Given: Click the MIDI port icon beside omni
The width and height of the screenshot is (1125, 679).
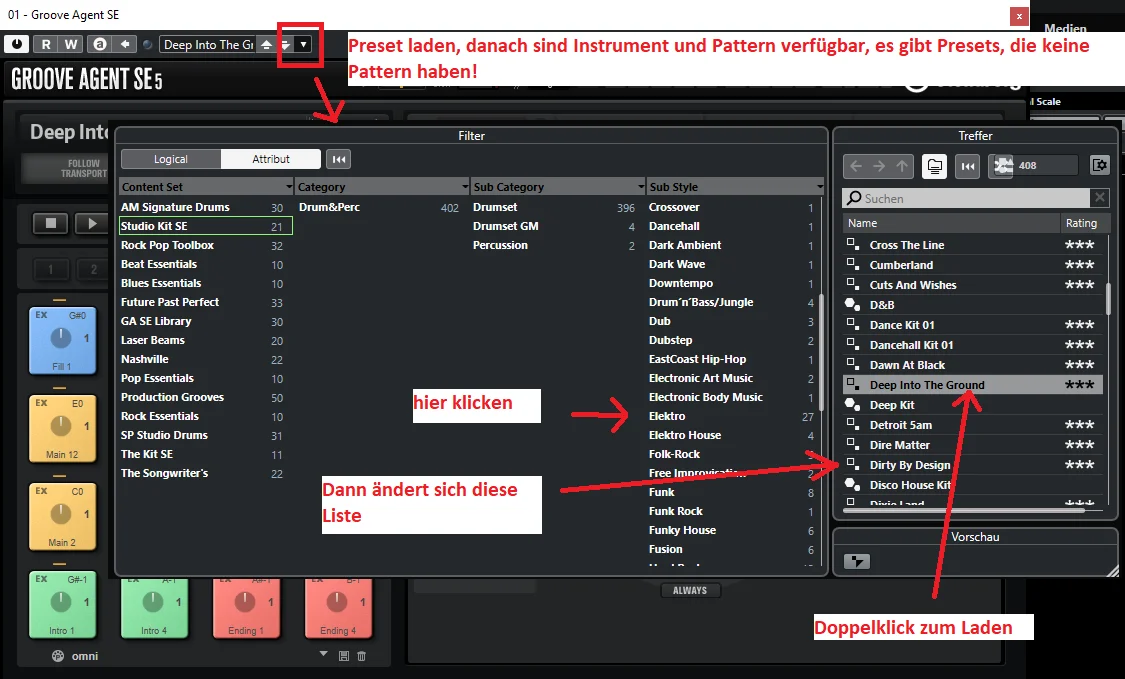Looking at the screenshot, I should [58, 655].
